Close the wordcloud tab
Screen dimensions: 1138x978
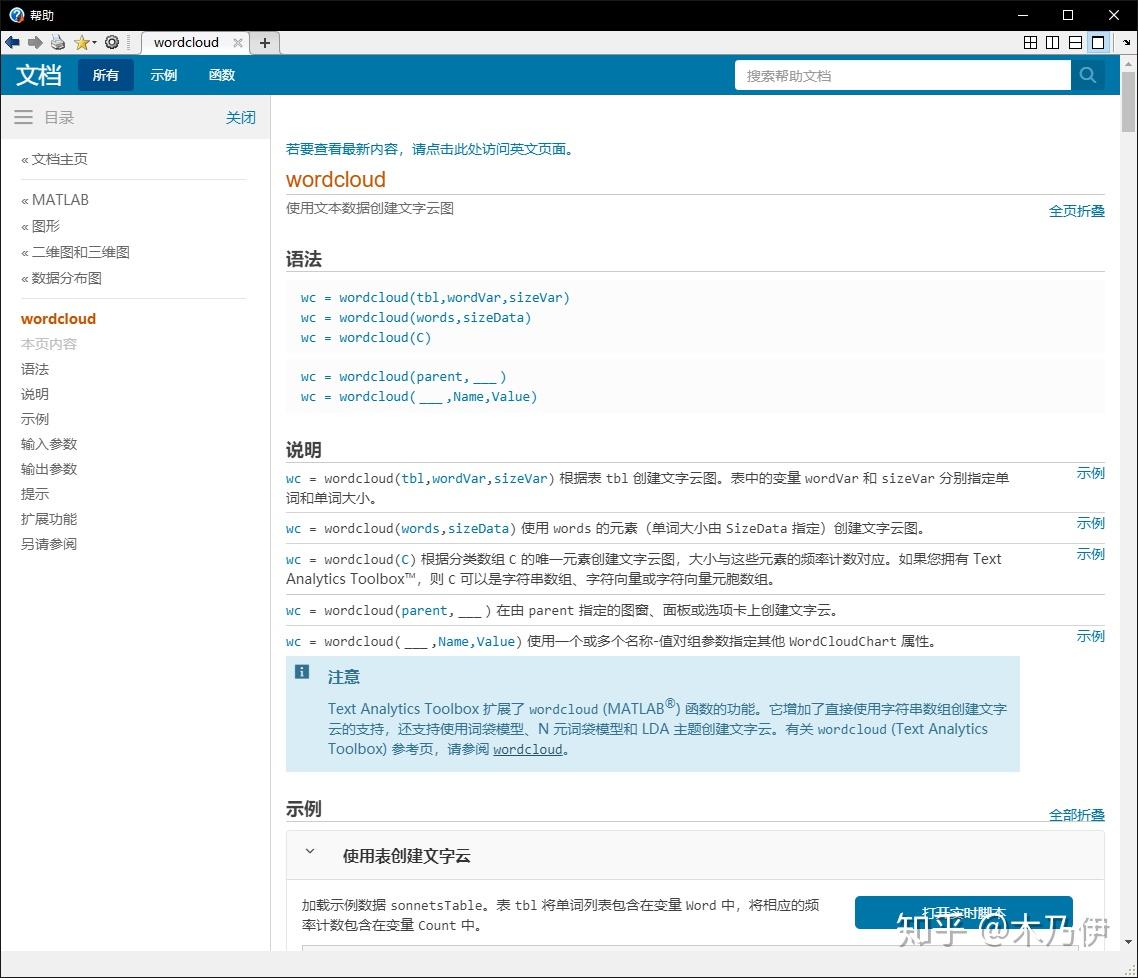(237, 43)
